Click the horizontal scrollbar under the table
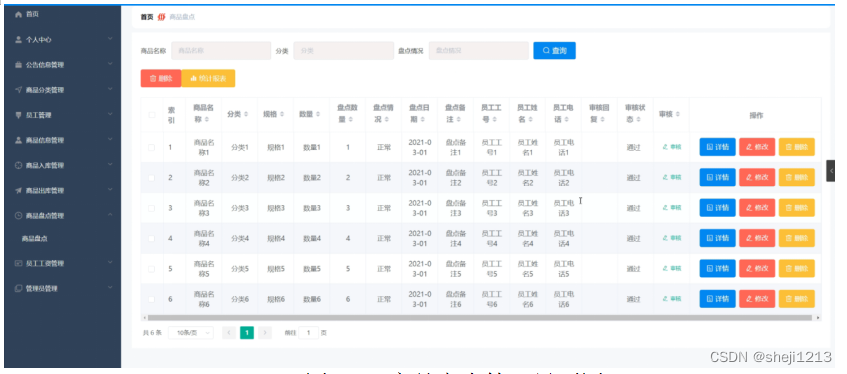Viewport: 847px width, 374px height. [x=480, y=318]
